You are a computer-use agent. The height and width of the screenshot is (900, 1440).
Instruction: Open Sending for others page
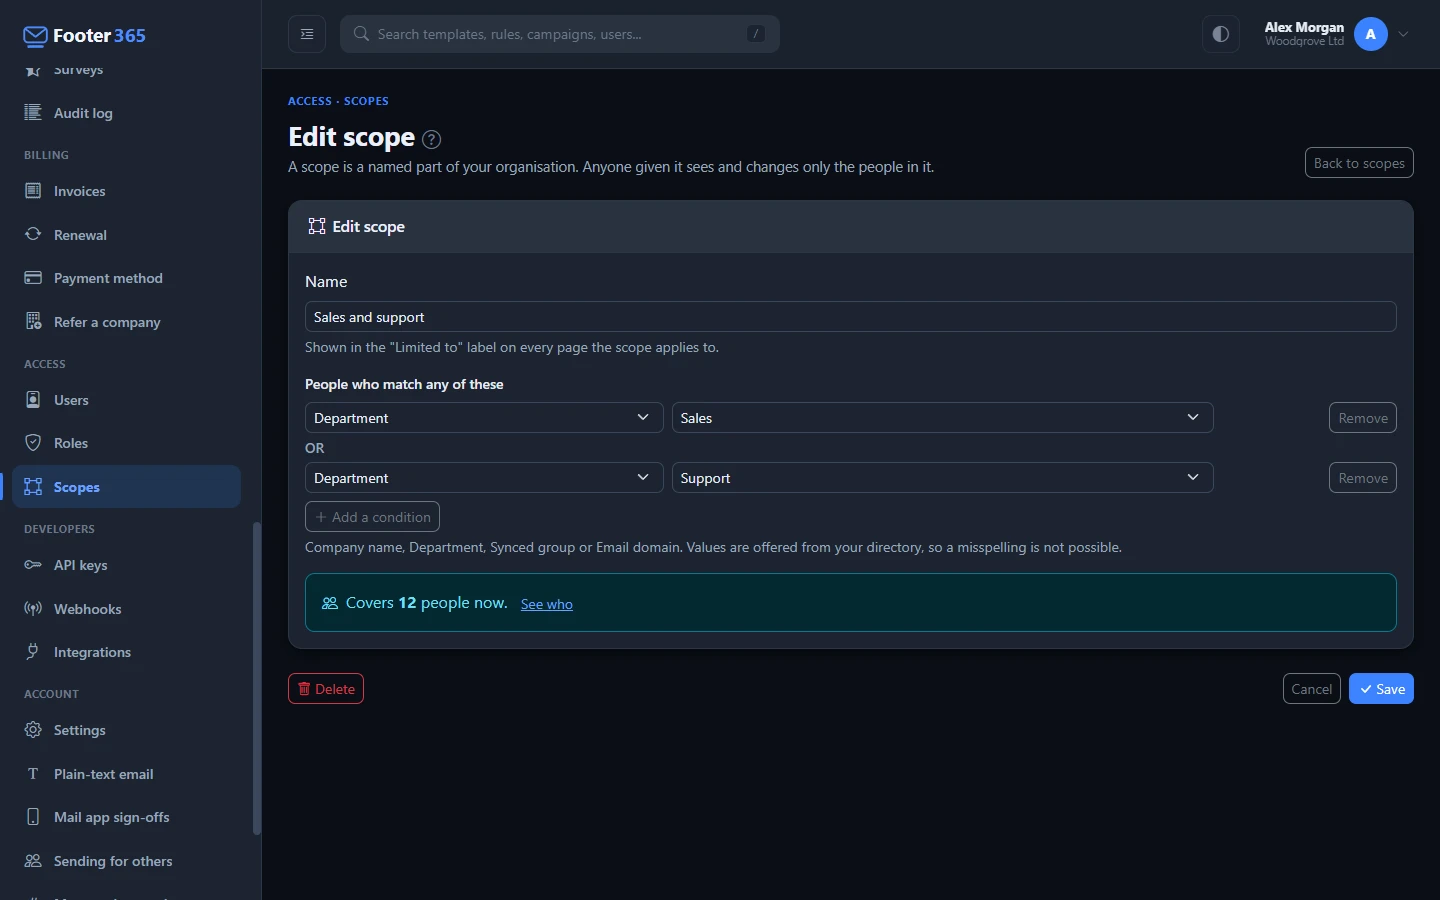(x=126, y=861)
